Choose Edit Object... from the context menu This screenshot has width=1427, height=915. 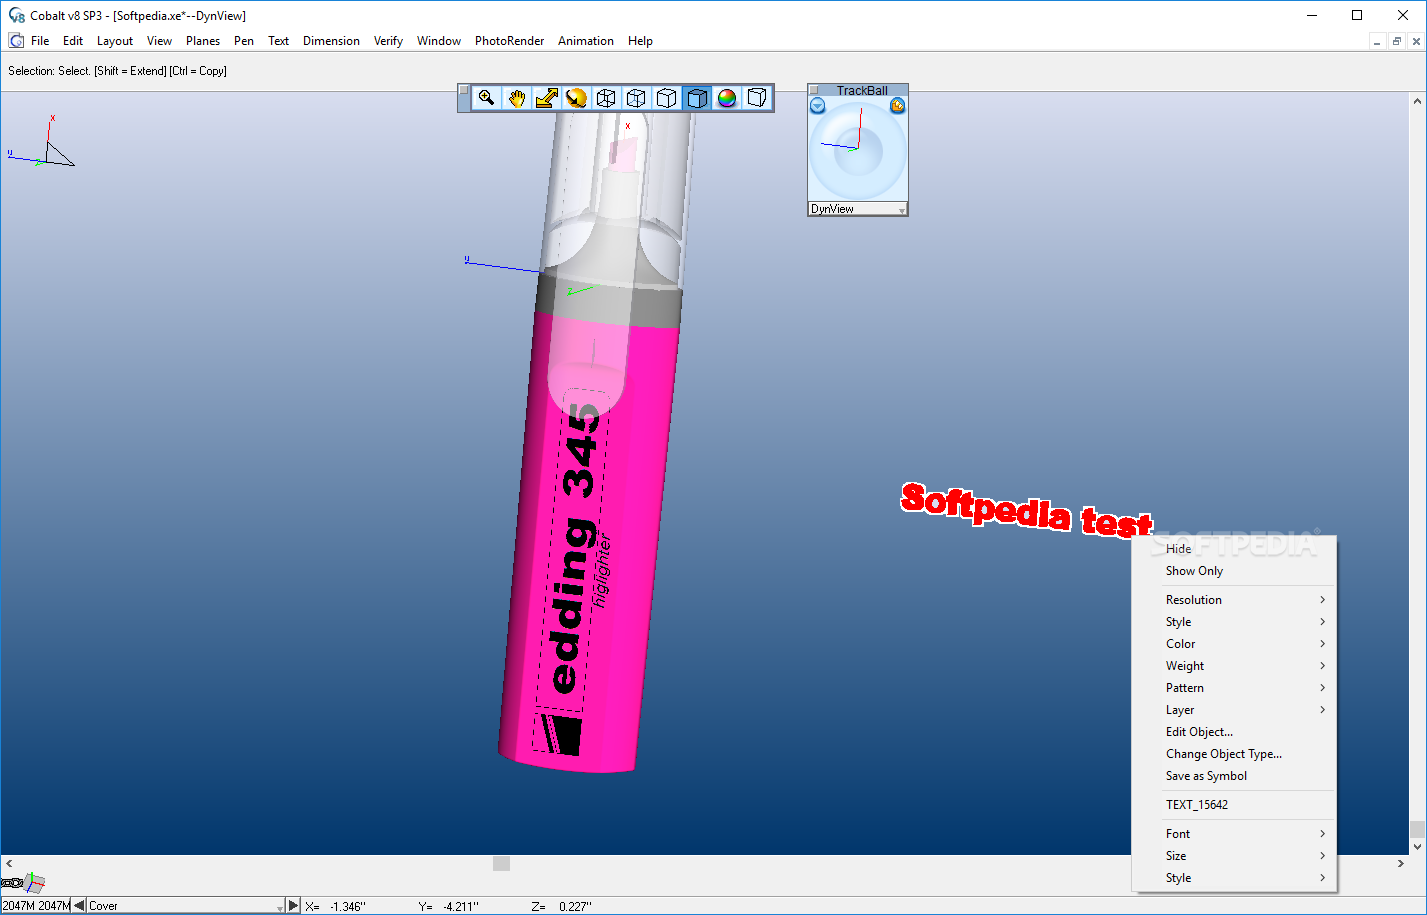1234,732
